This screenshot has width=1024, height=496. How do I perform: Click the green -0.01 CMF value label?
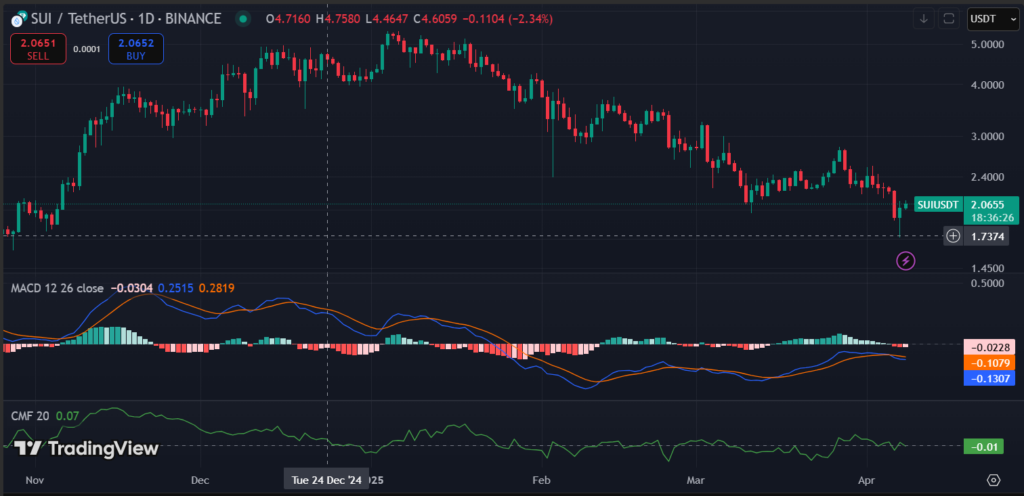coord(985,446)
